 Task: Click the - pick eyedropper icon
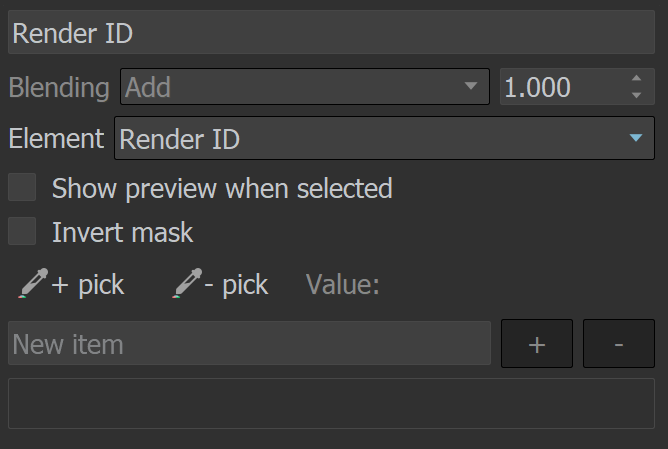187,283
